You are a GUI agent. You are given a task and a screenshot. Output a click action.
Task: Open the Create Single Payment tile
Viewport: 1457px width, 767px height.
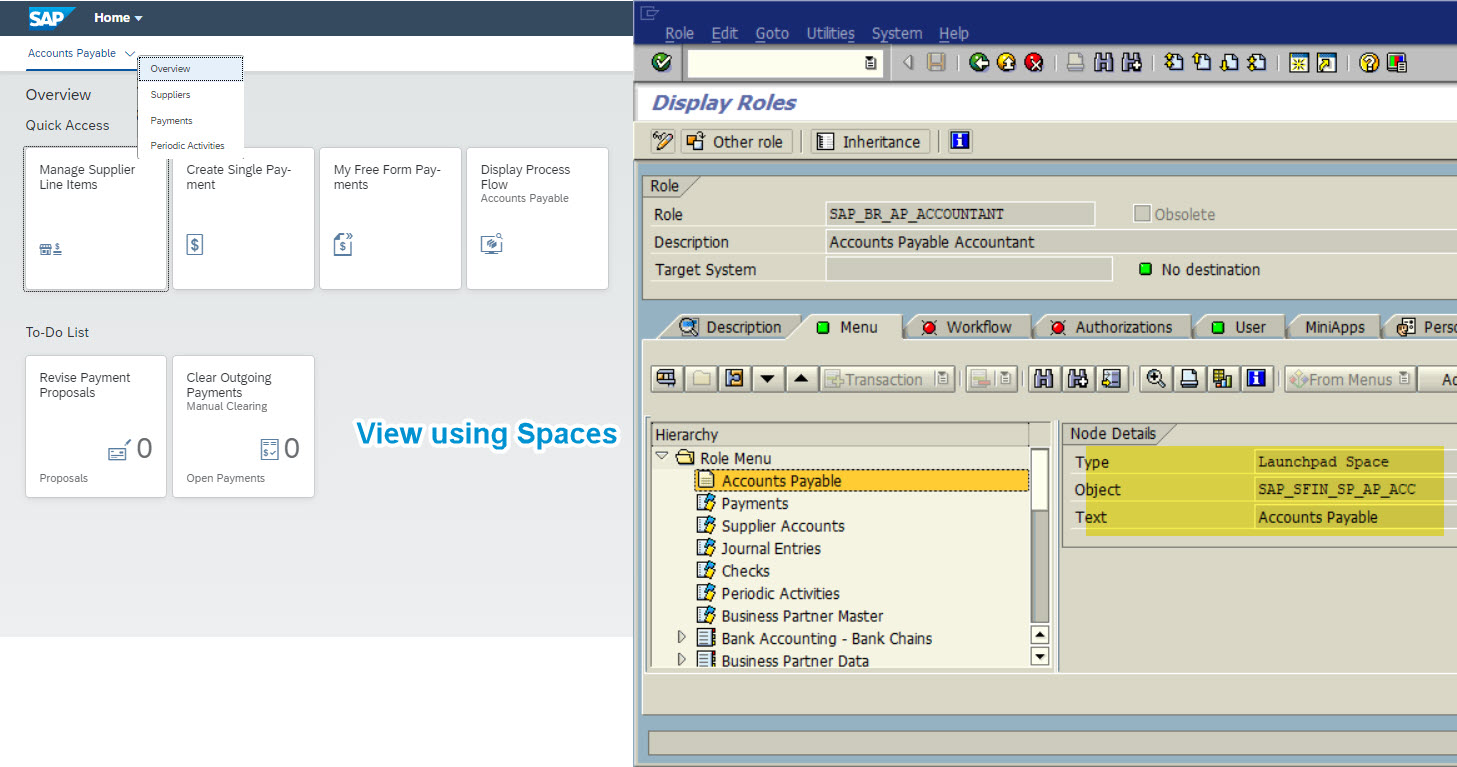[x=243, y=219]
